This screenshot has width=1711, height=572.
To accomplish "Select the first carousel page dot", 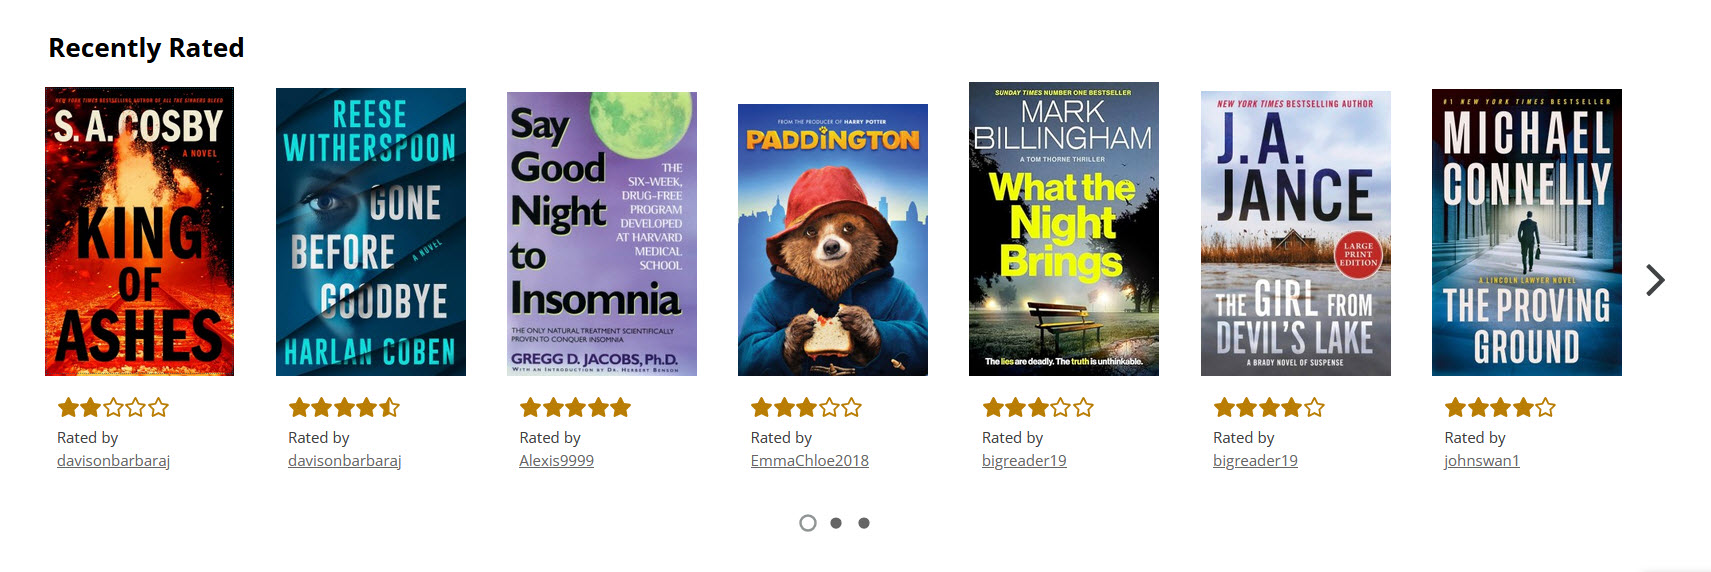I will click(808, 523).
